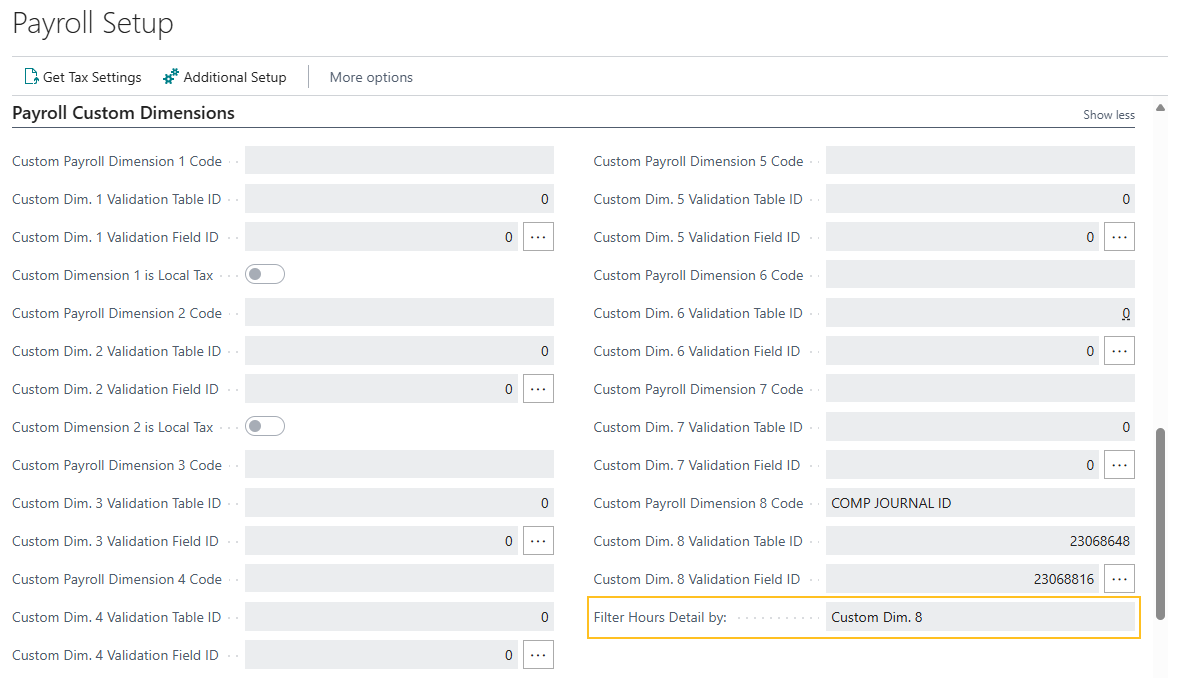This screenshot has height=678, width=1177.
Task: Open lookup for Custom Dim. 2 Validation Field ID
Action: (538, 388)
